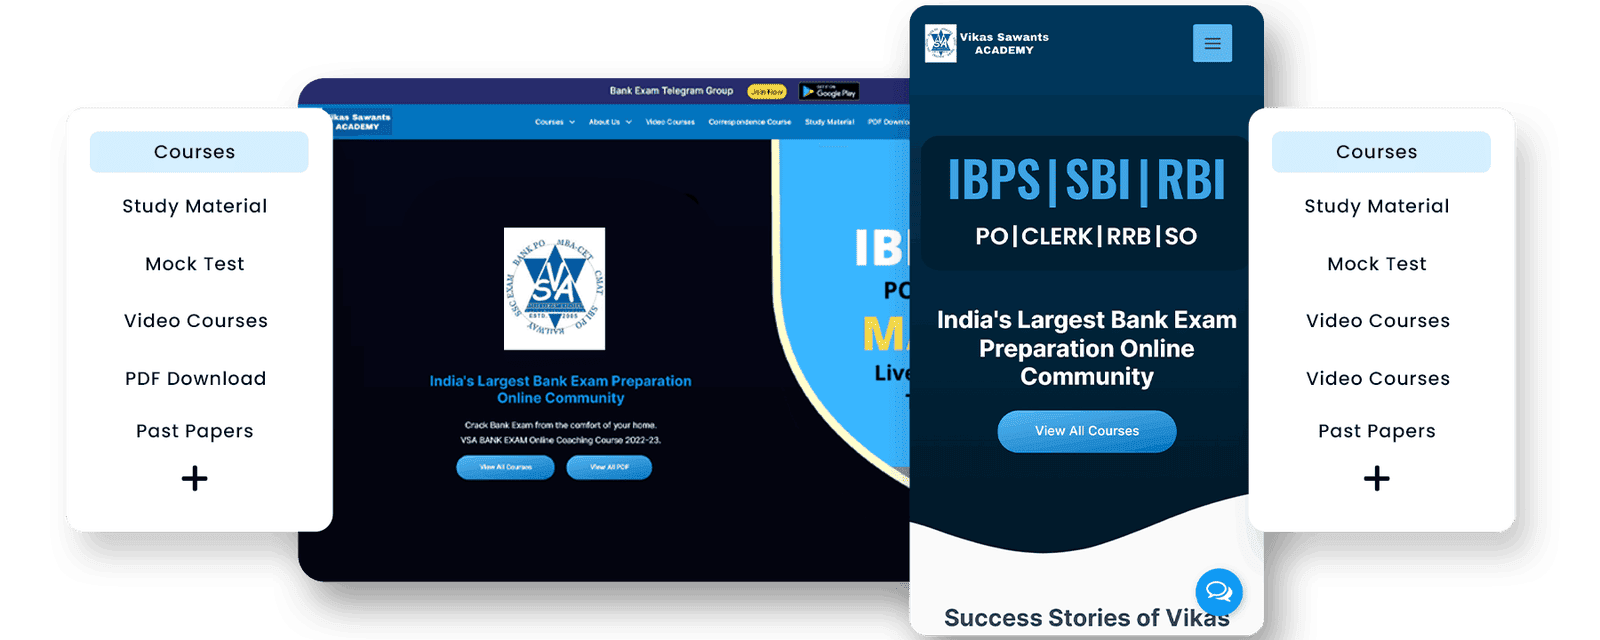Click View All Courses on the desktop site
This screenshot has width=1600, height=640.
505,467
